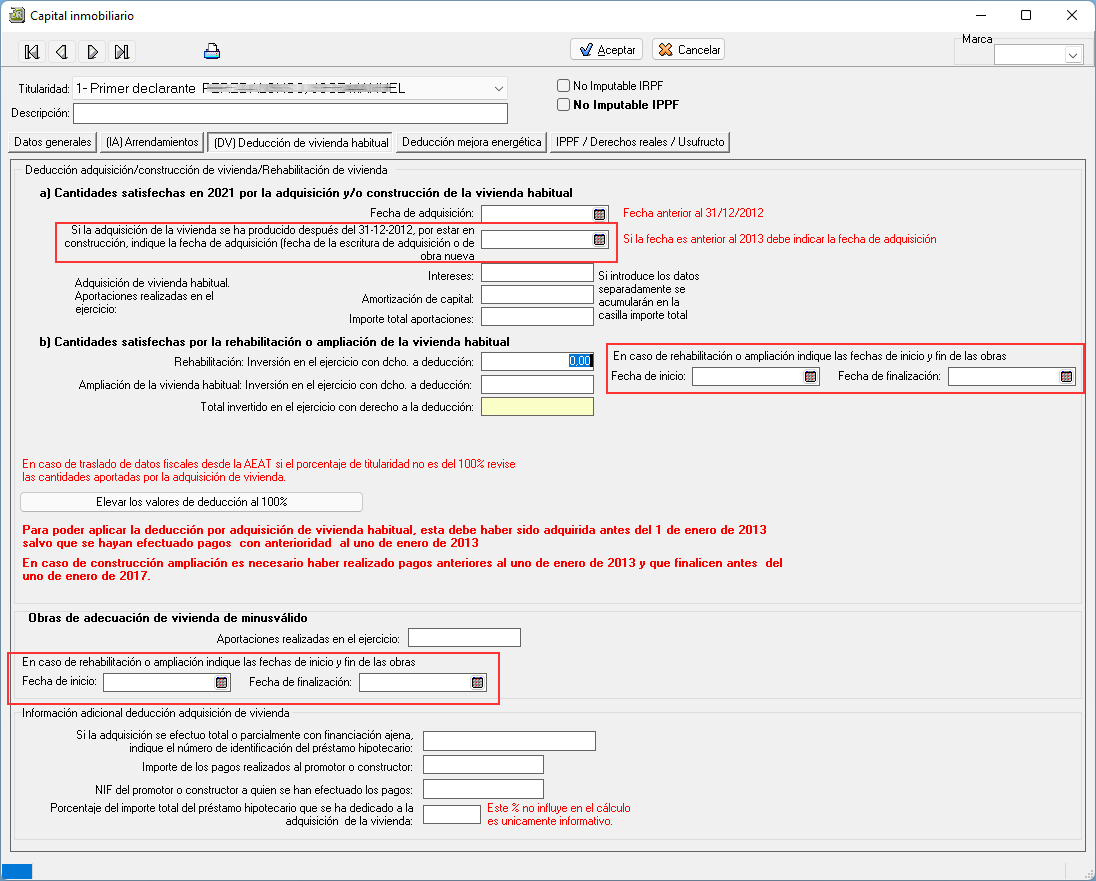Go to the previous record
Viewport: 1096px width, 881px height.
[62, 51]
